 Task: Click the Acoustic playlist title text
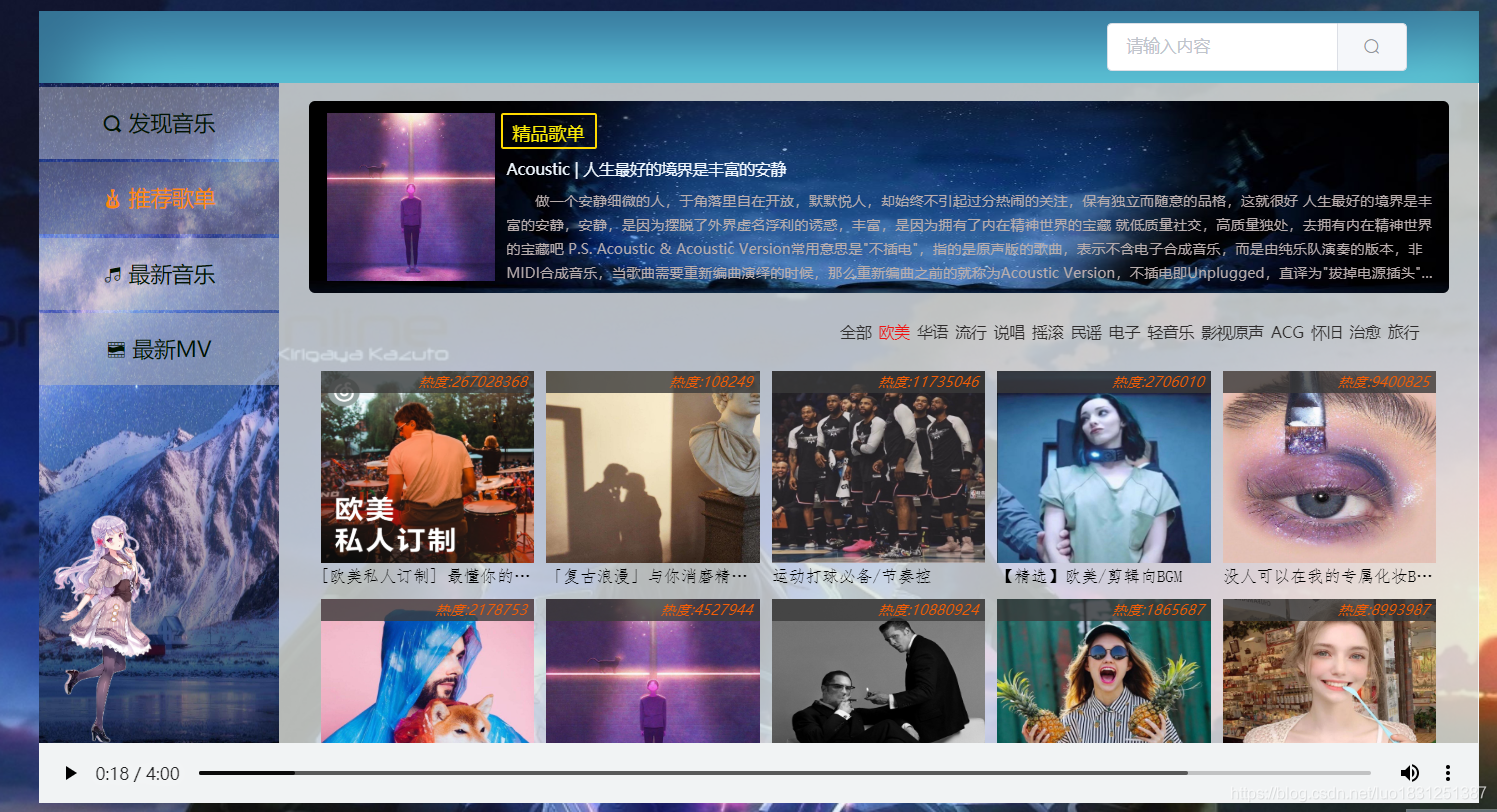pos(646,169)
